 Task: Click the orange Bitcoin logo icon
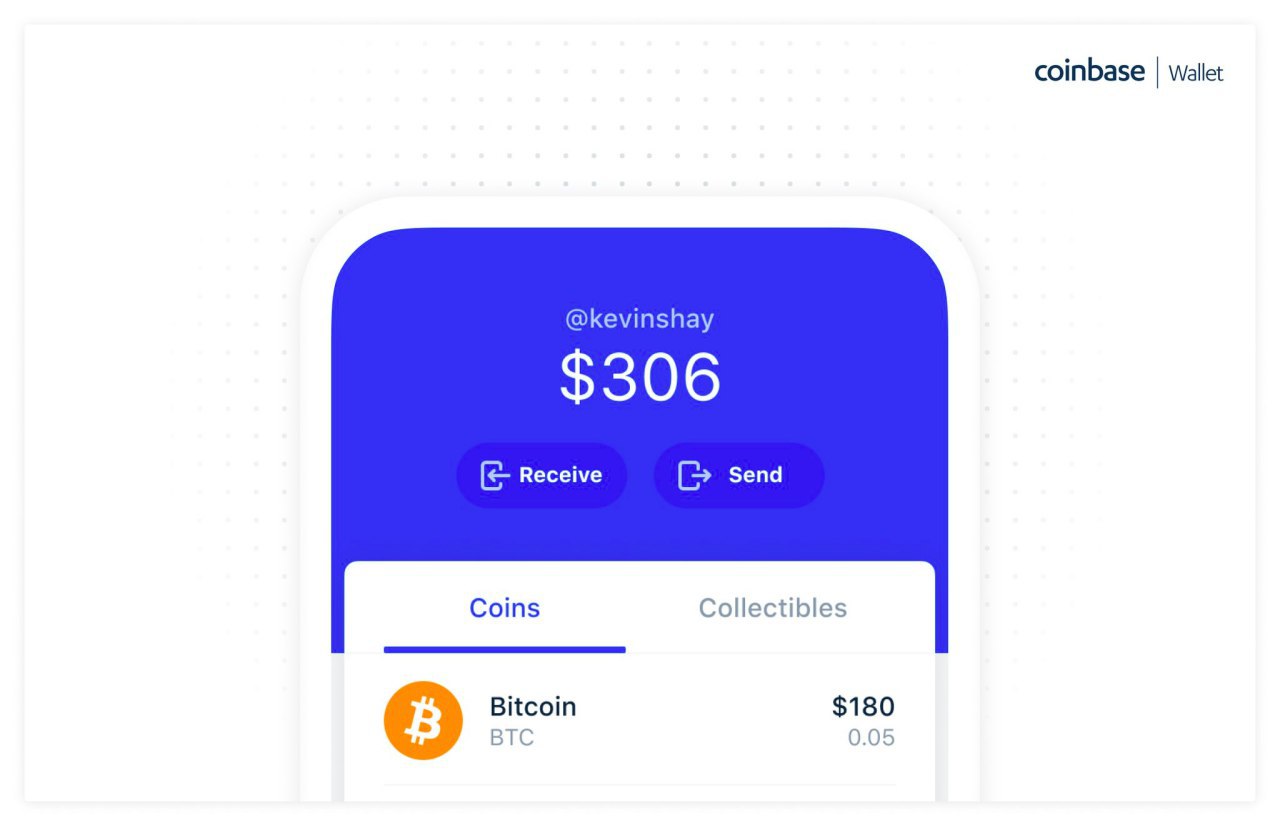click(x=423, y=721)
